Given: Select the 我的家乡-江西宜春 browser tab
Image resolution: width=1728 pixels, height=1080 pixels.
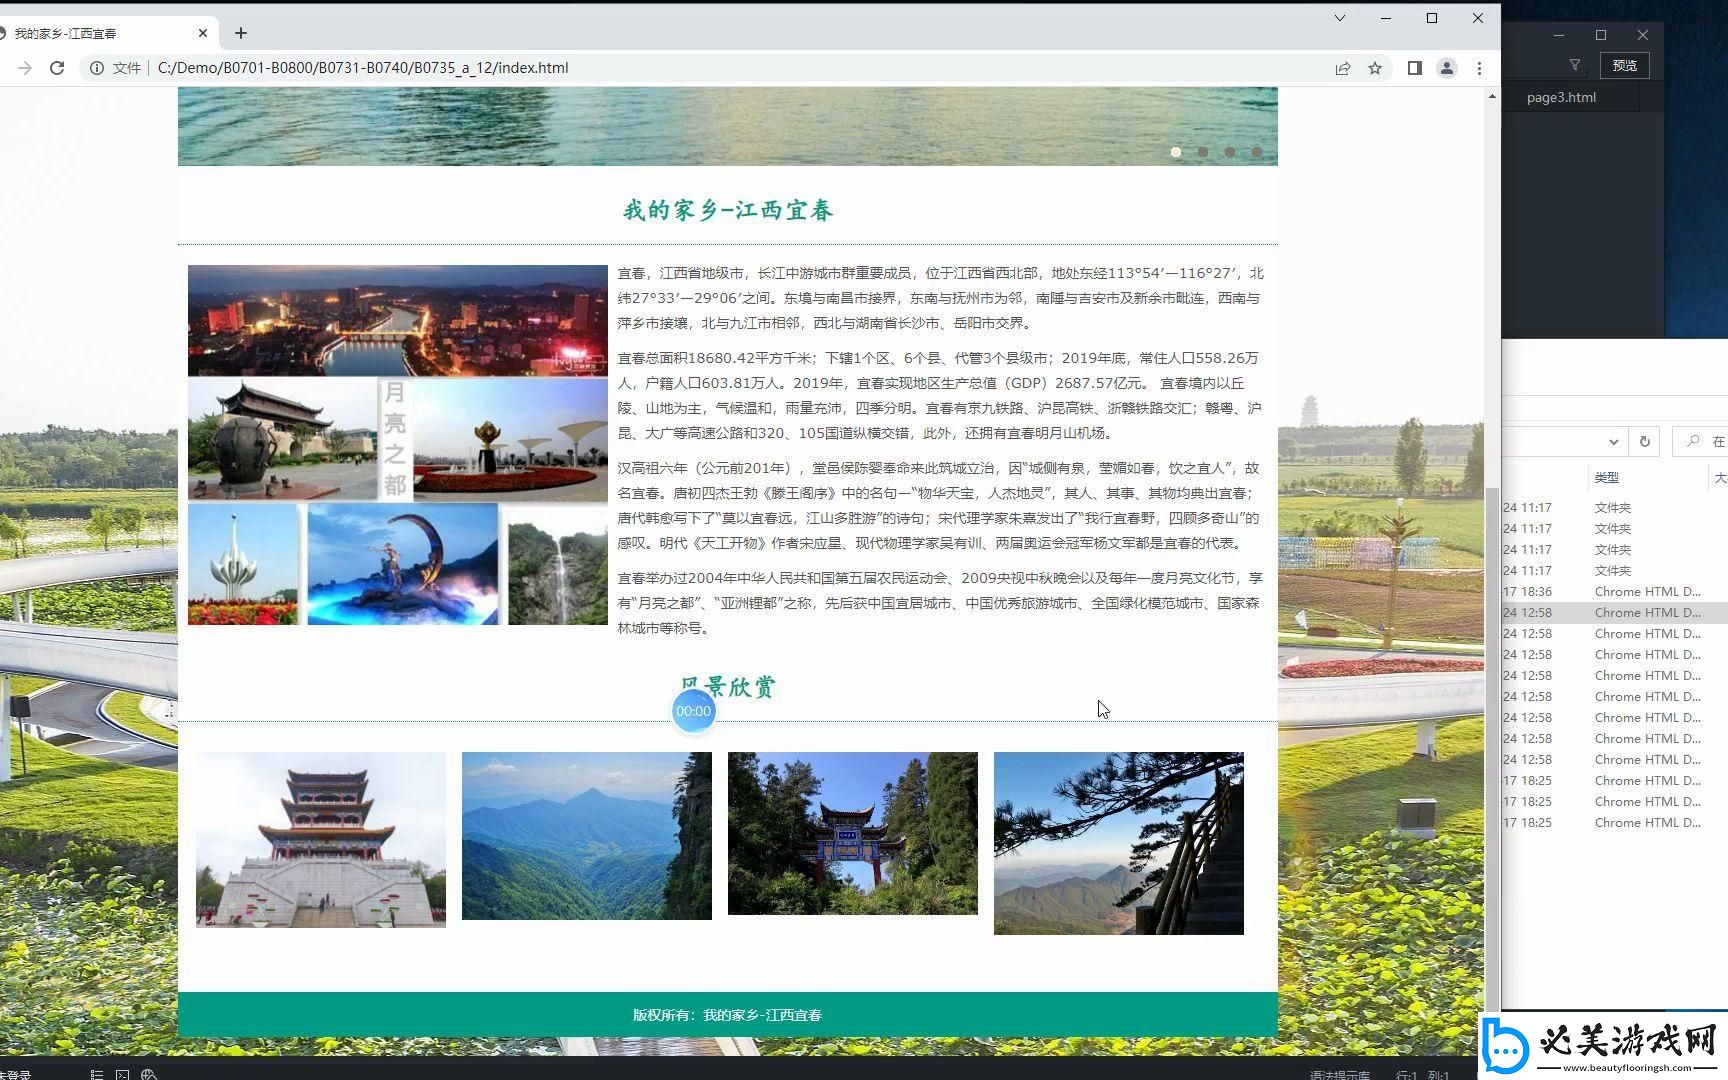Looking at the screenshot, I should pyautogui.click(x=100, y=32).
